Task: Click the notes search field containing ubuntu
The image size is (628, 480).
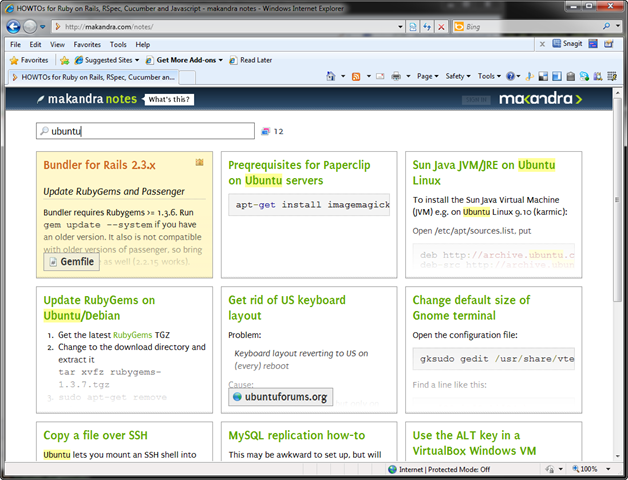Action: pos(145,131)
